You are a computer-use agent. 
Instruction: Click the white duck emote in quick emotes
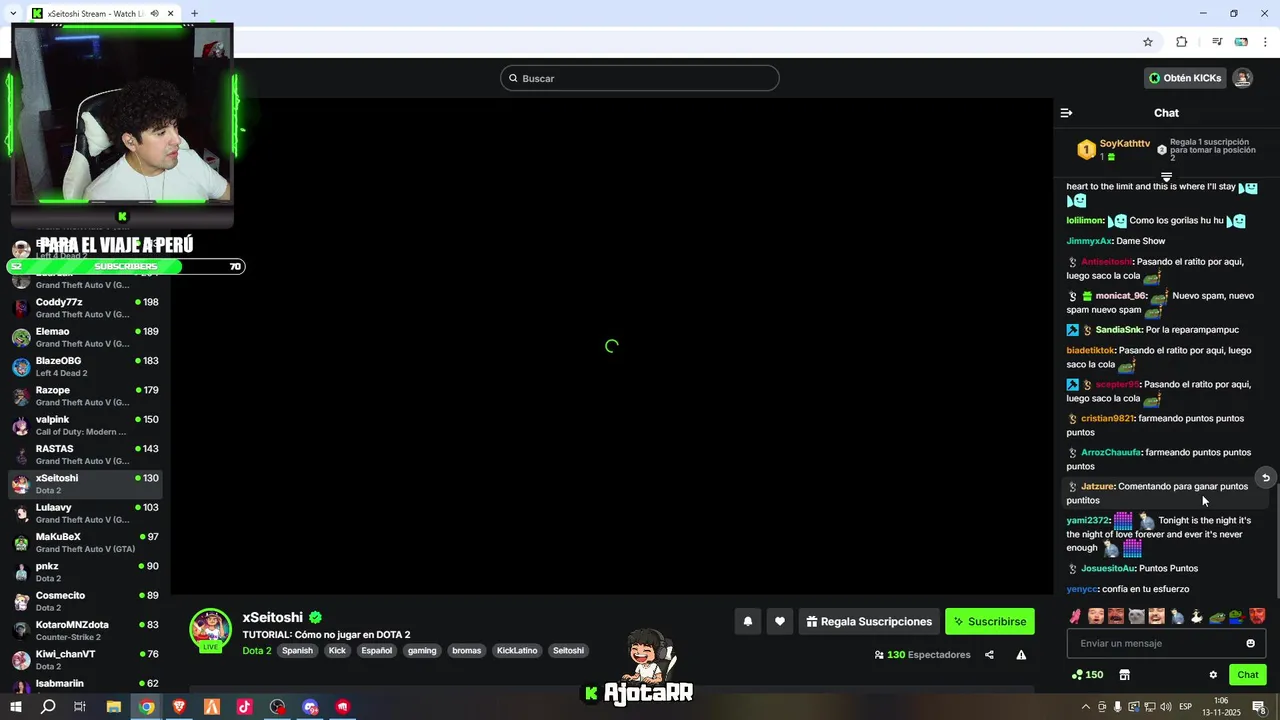(1197, 616)
